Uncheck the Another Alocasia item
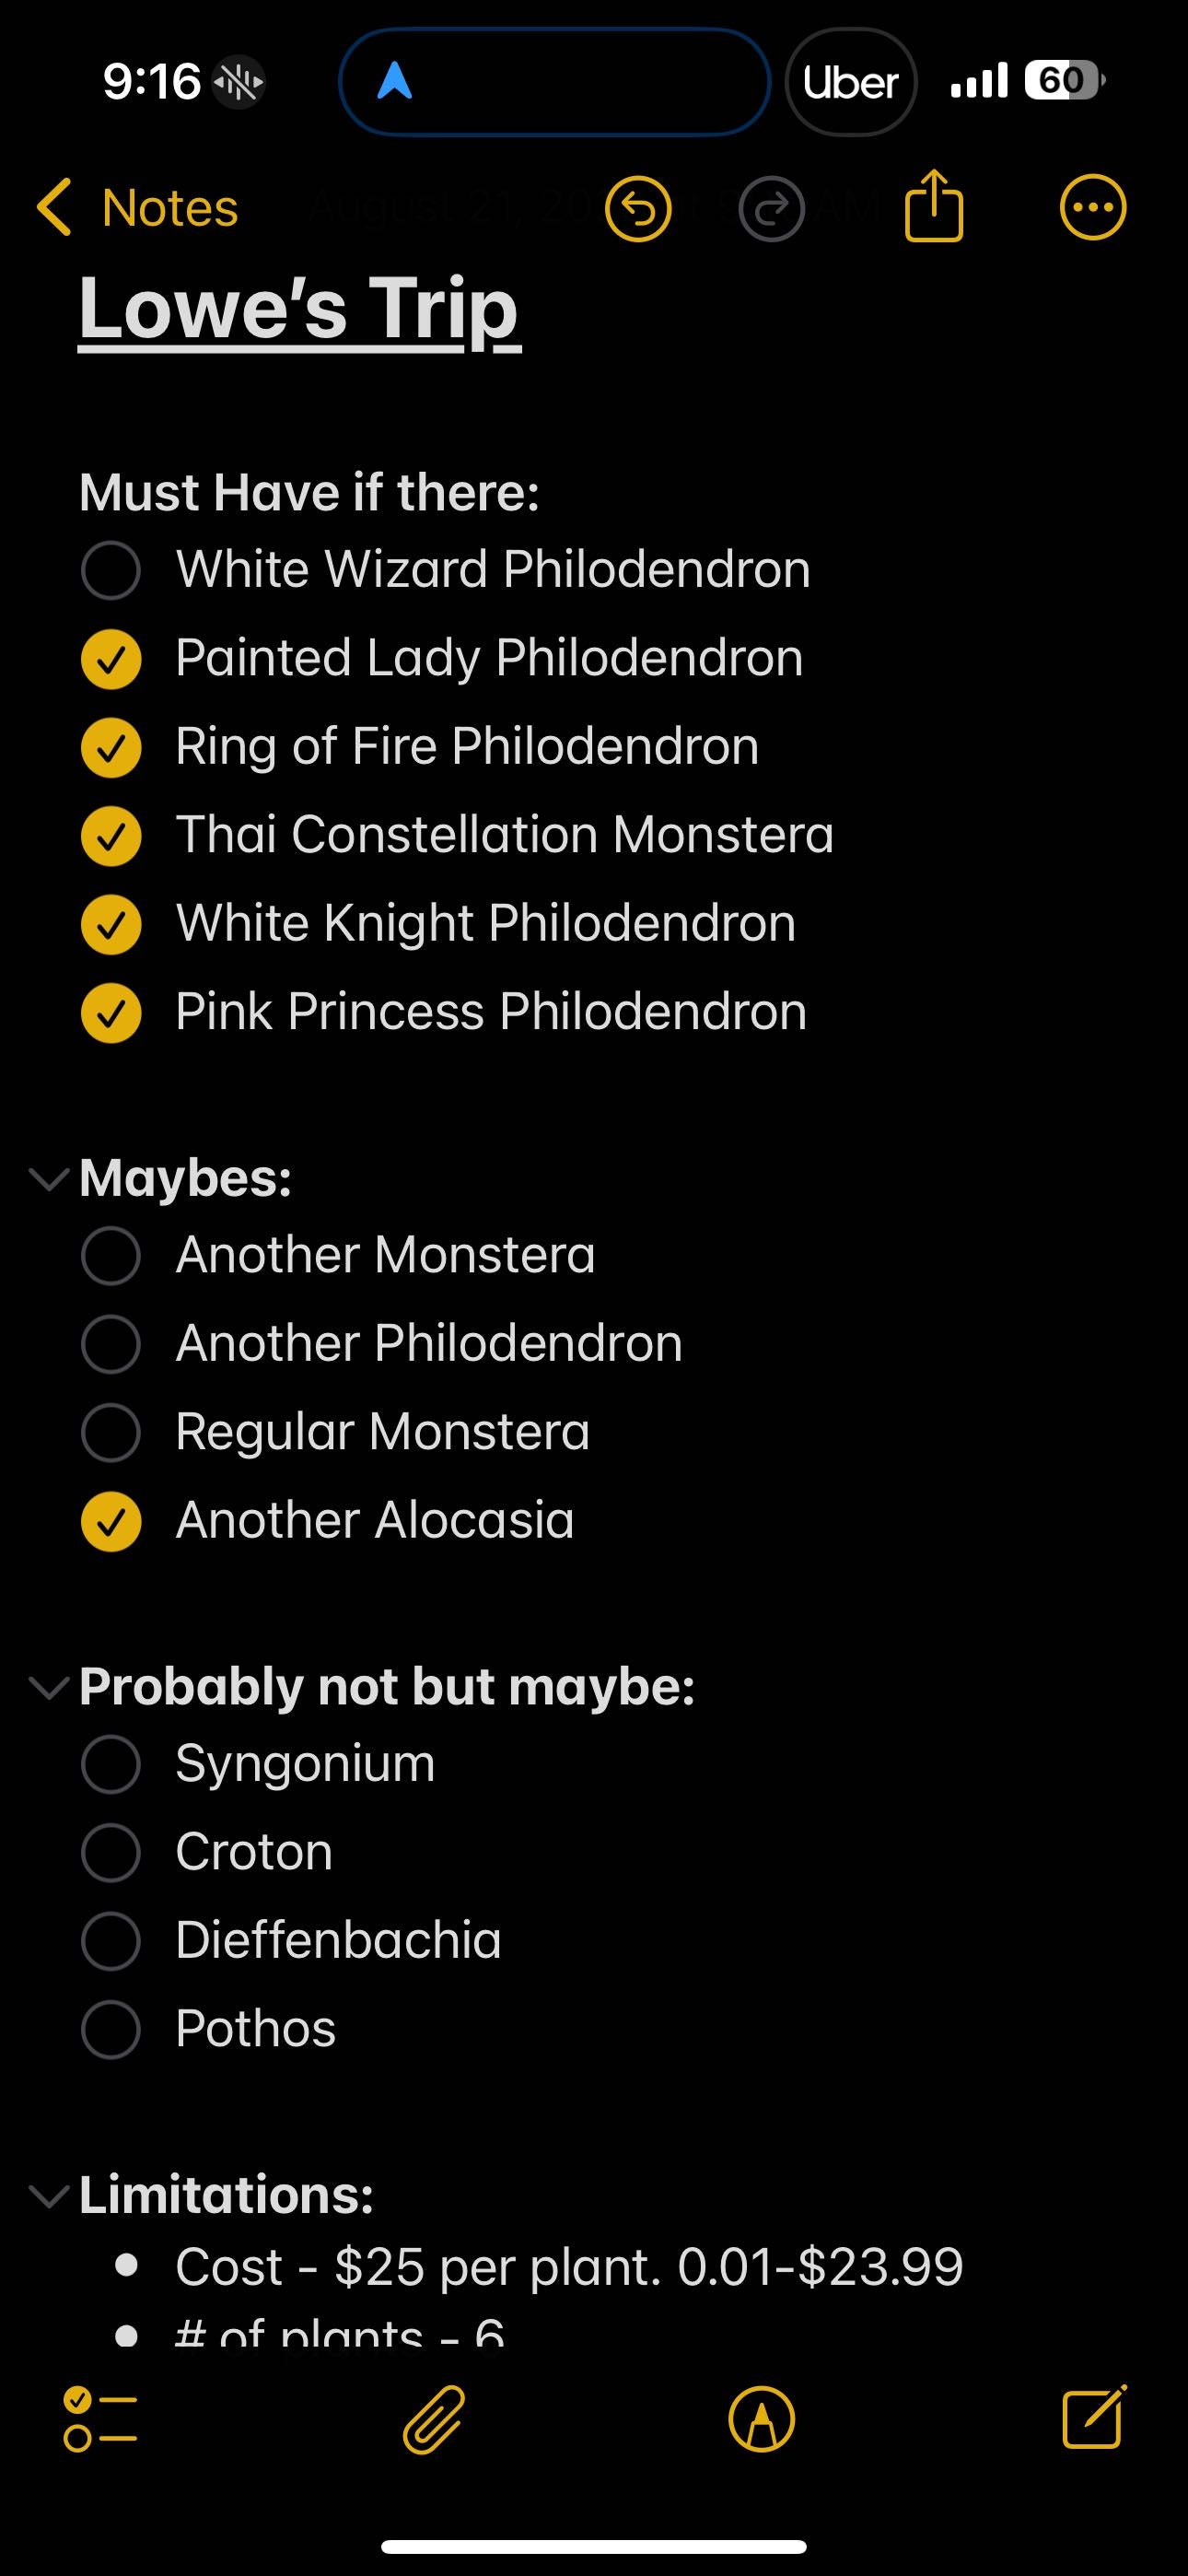1188x2576 pixels. (111, 1521)
